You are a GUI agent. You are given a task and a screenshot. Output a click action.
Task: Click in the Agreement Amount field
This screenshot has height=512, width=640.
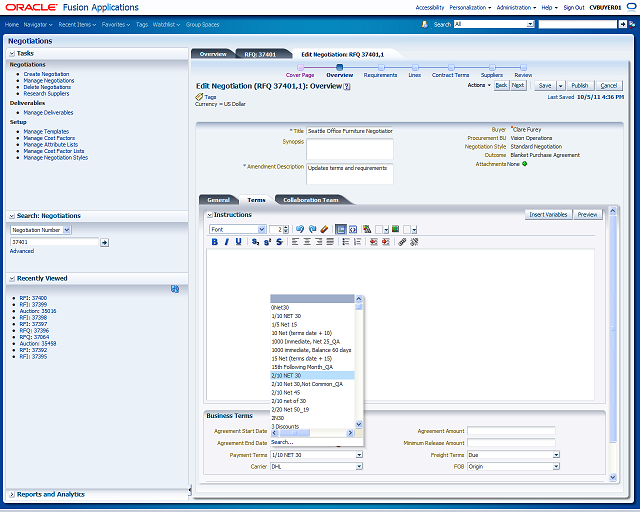pyautogui.click(x=511, y=431)
